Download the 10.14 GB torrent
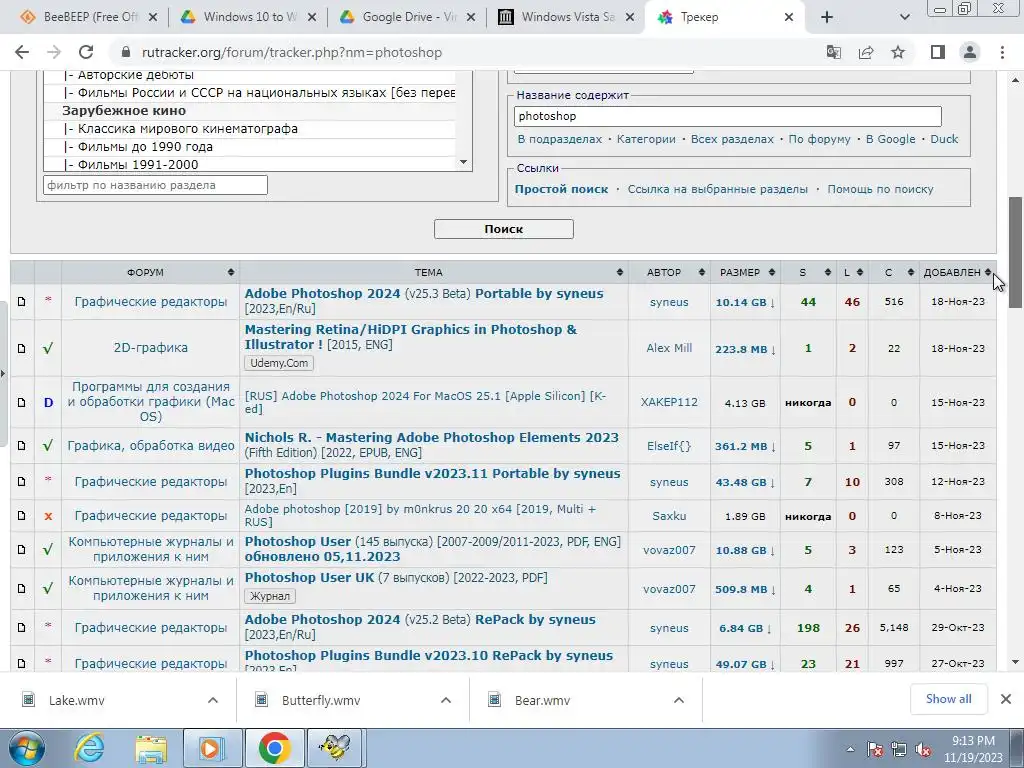Screen dimensions: 1024x768 click(744, 302)
